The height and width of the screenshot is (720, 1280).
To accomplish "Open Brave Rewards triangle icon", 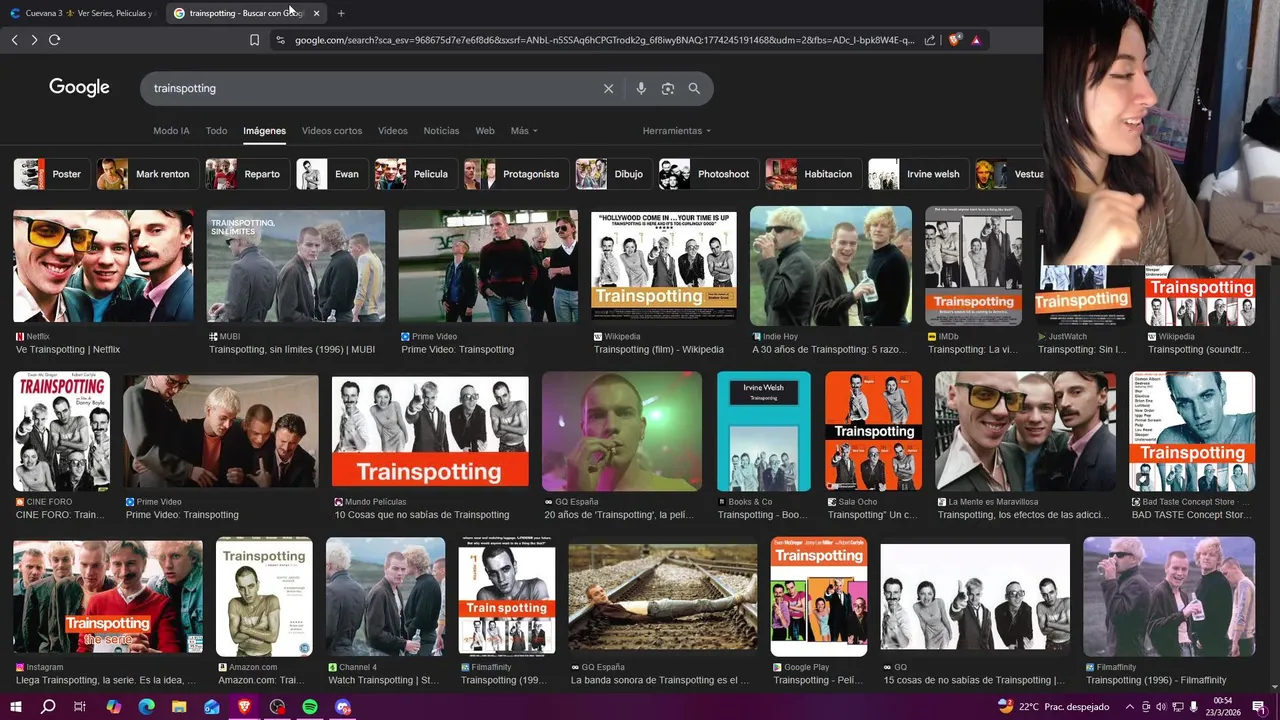I will point(975,40).
